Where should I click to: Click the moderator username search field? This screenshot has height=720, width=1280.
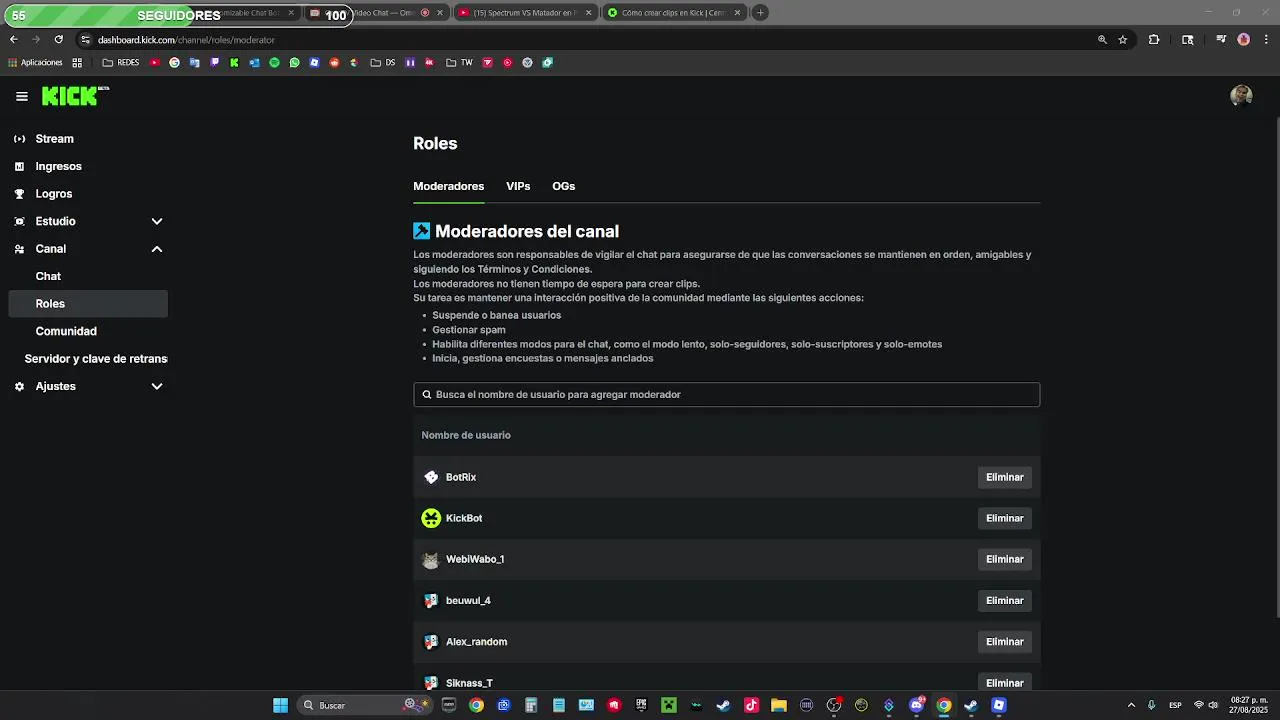[x=727, y=395]
